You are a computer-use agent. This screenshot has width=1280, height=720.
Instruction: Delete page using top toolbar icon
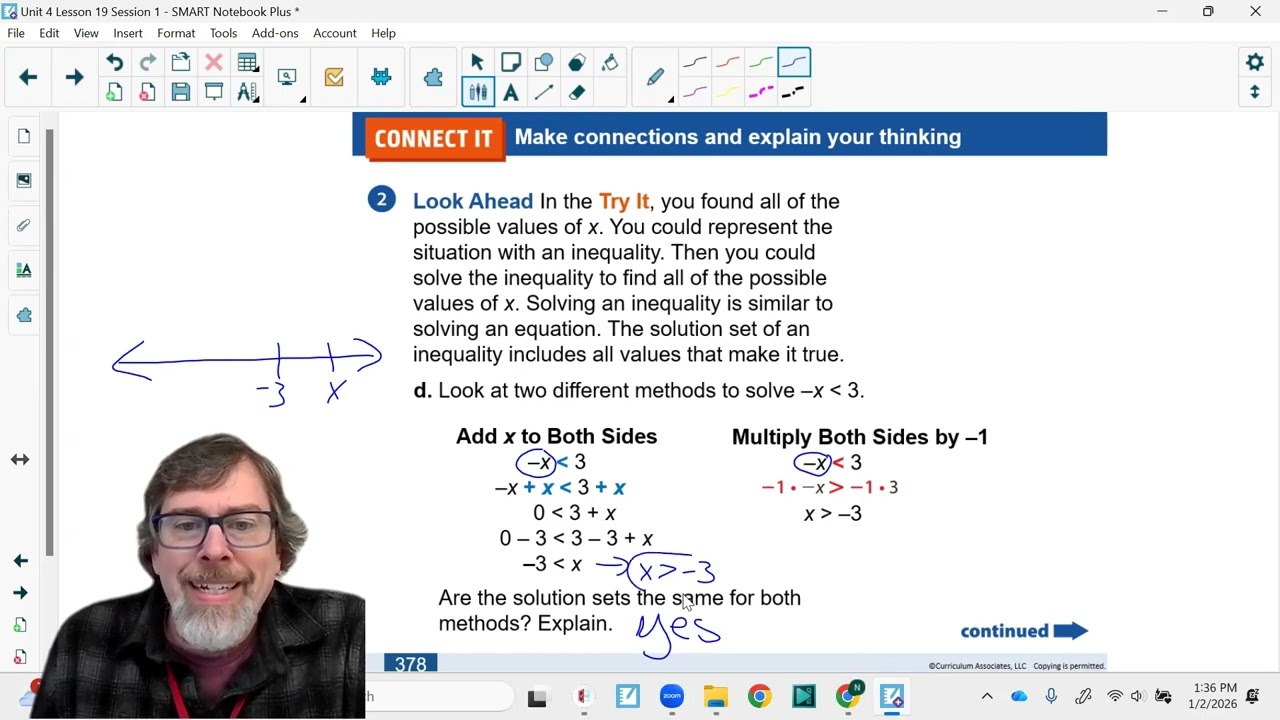point(147,93)
